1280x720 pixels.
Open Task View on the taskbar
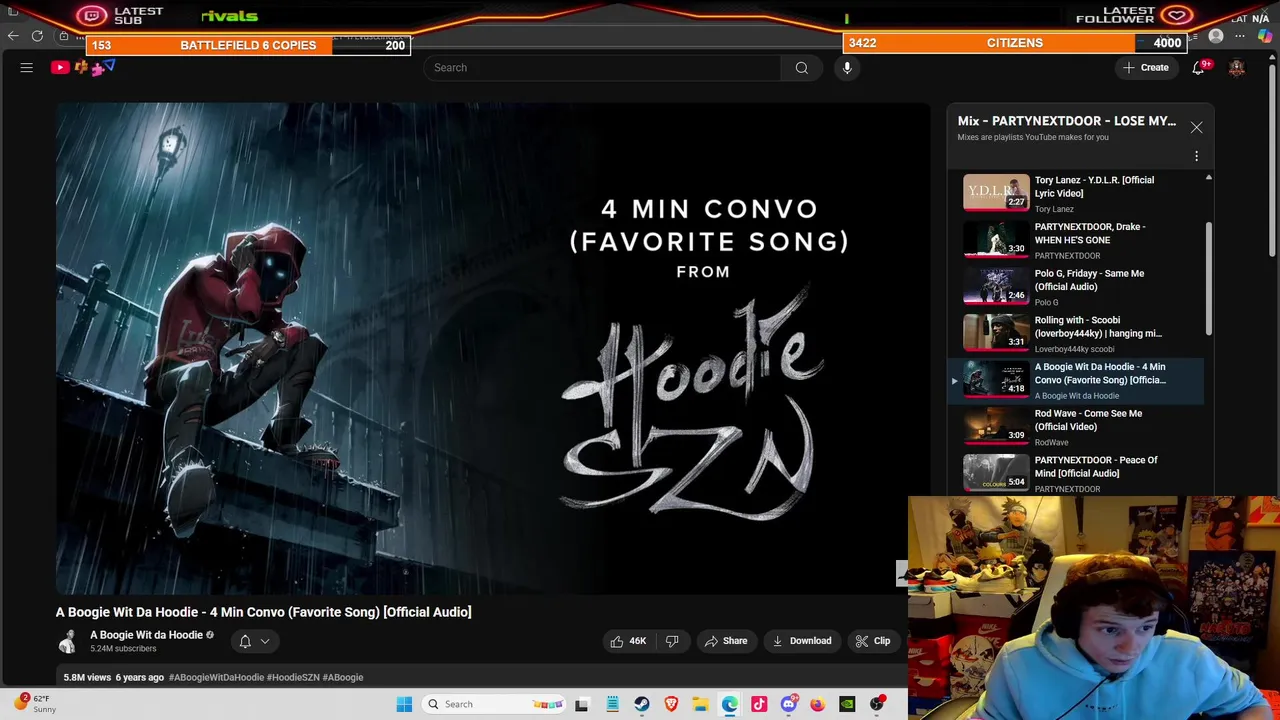pos(582,704)
